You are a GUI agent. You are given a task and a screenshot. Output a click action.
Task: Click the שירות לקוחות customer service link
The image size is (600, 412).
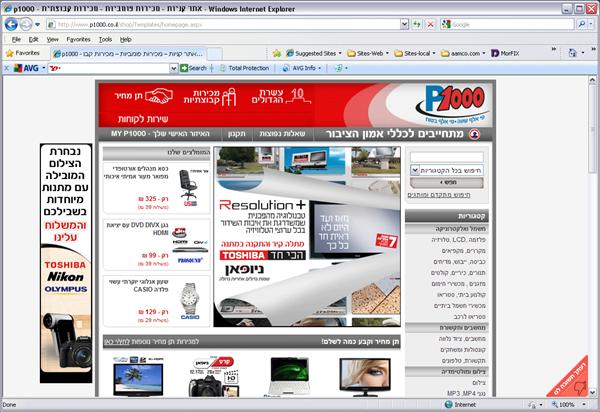click(143, 119)
